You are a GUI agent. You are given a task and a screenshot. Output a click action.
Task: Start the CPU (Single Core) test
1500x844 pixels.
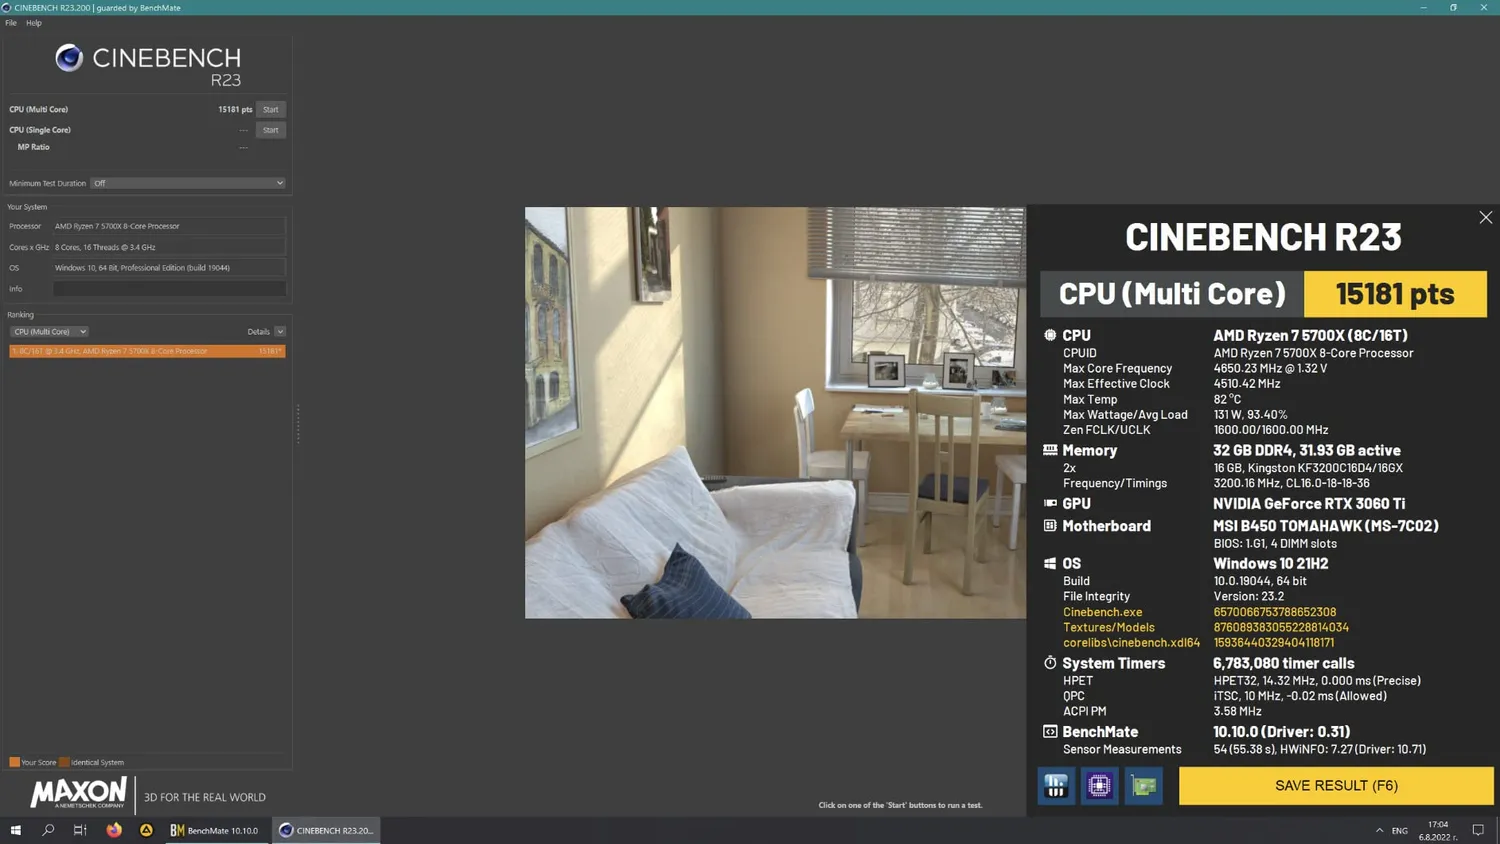(271, 130)
